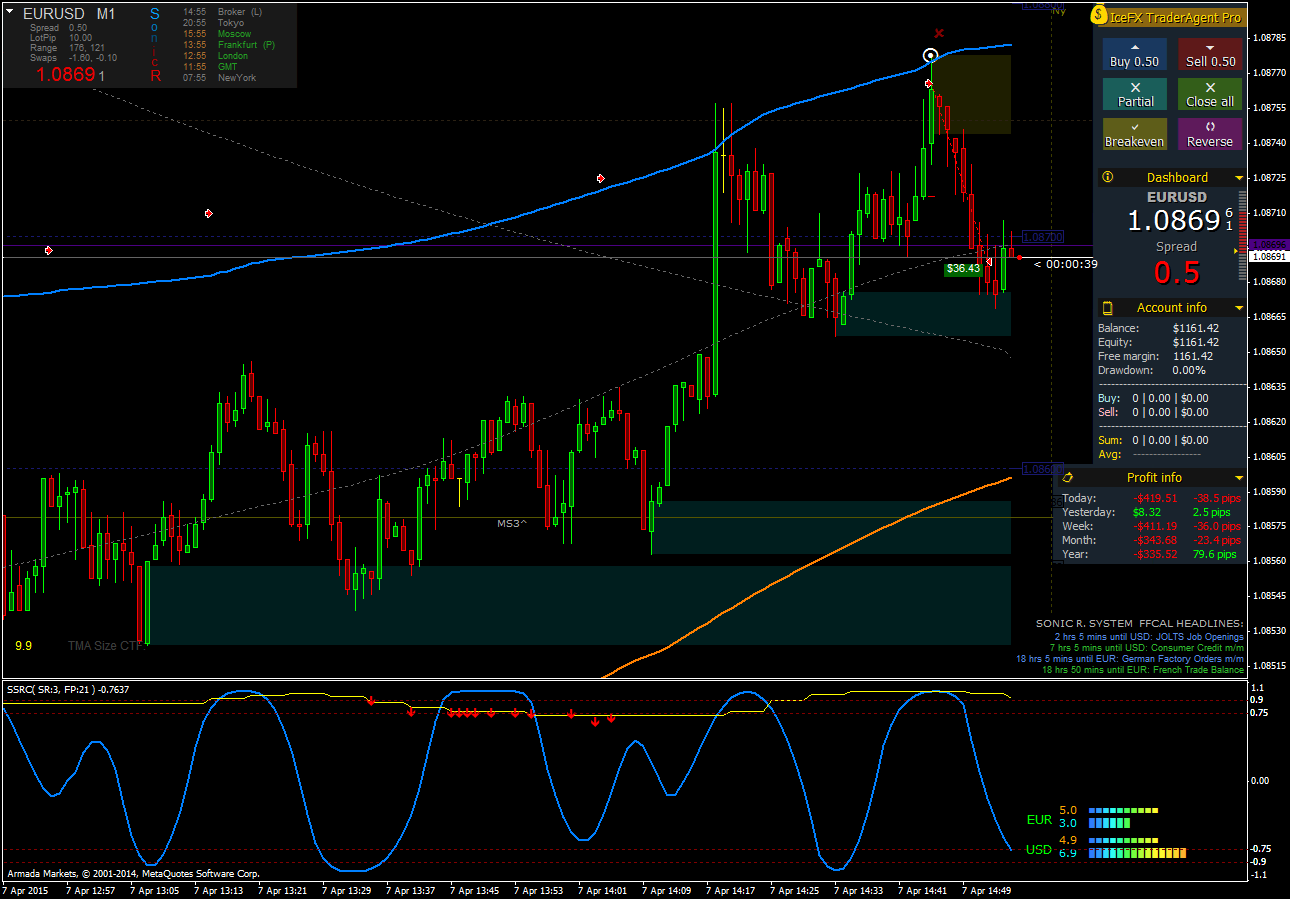Click the Week -$411.19 figure

(x=1154, y=526)
